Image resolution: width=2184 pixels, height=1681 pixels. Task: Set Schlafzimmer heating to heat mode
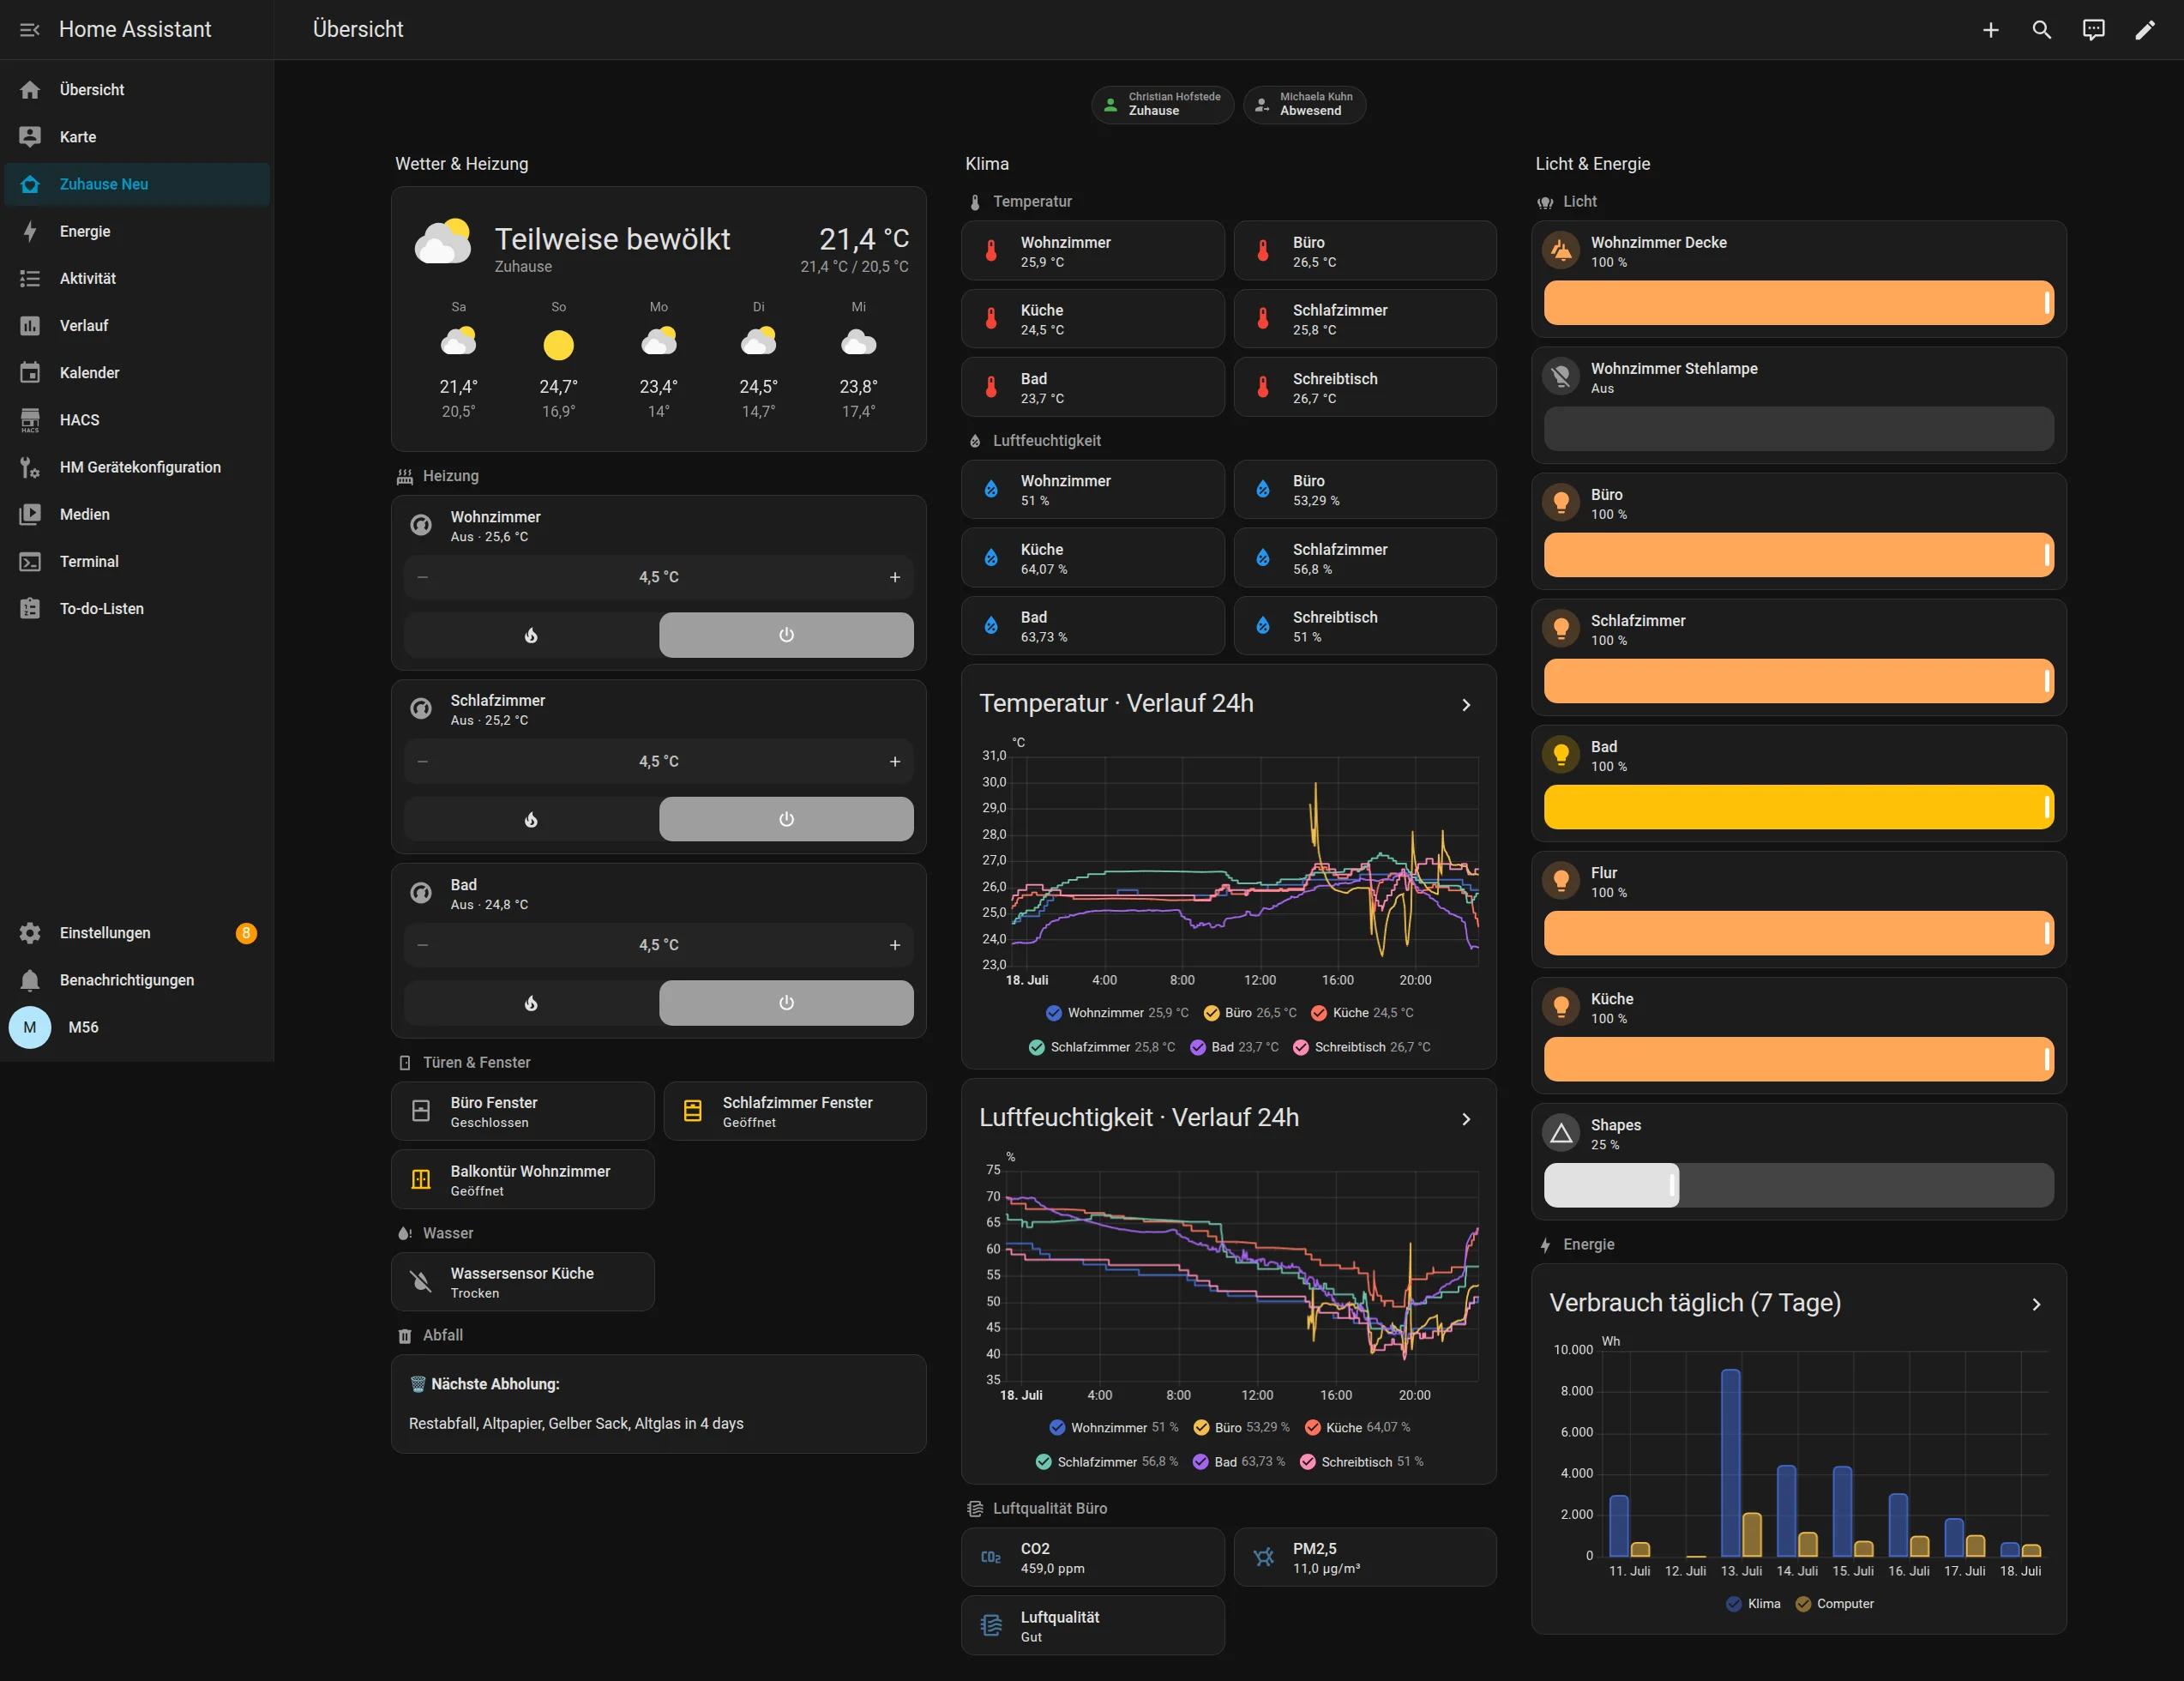point(531,819)
